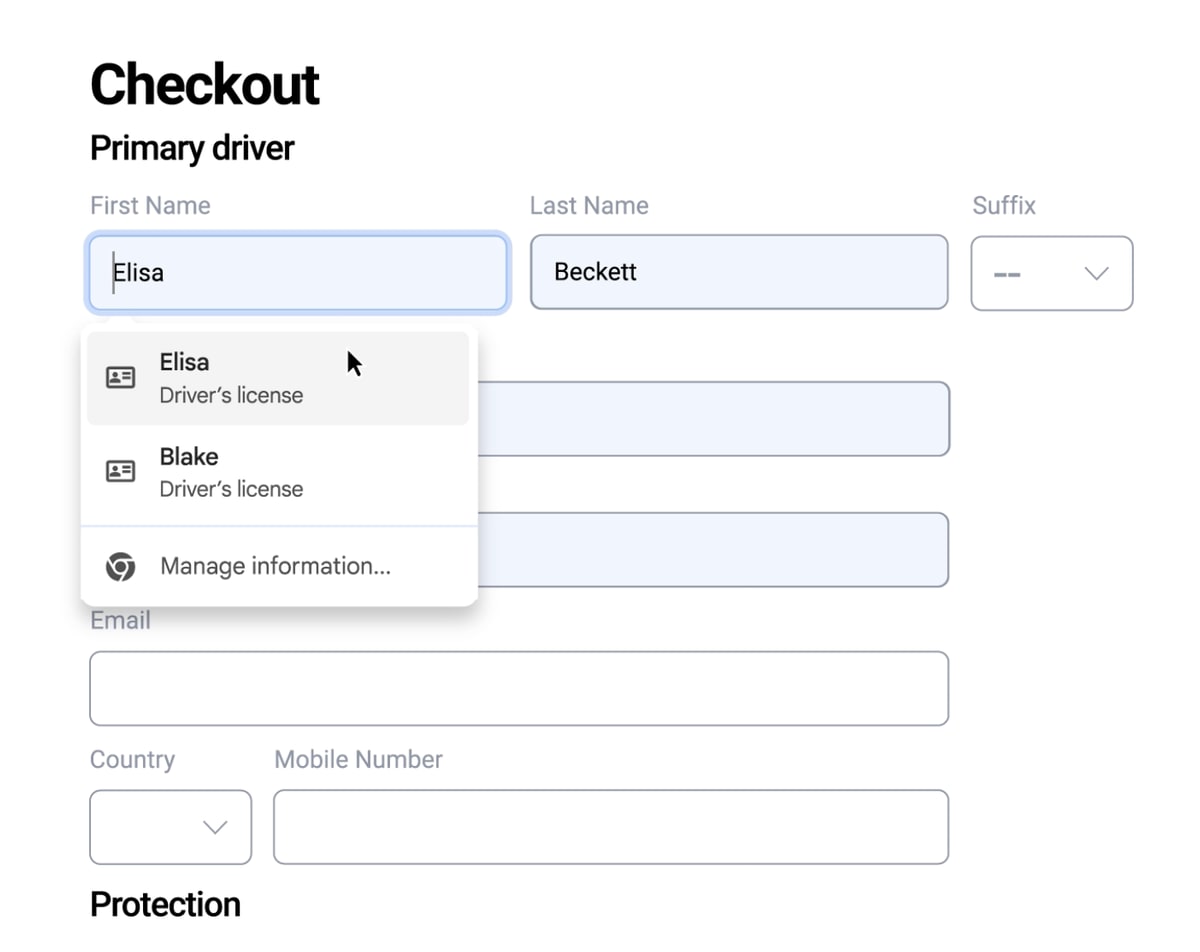1200x952 pixels.
Task: Open the Country dropdown
Action: point(170,827)
